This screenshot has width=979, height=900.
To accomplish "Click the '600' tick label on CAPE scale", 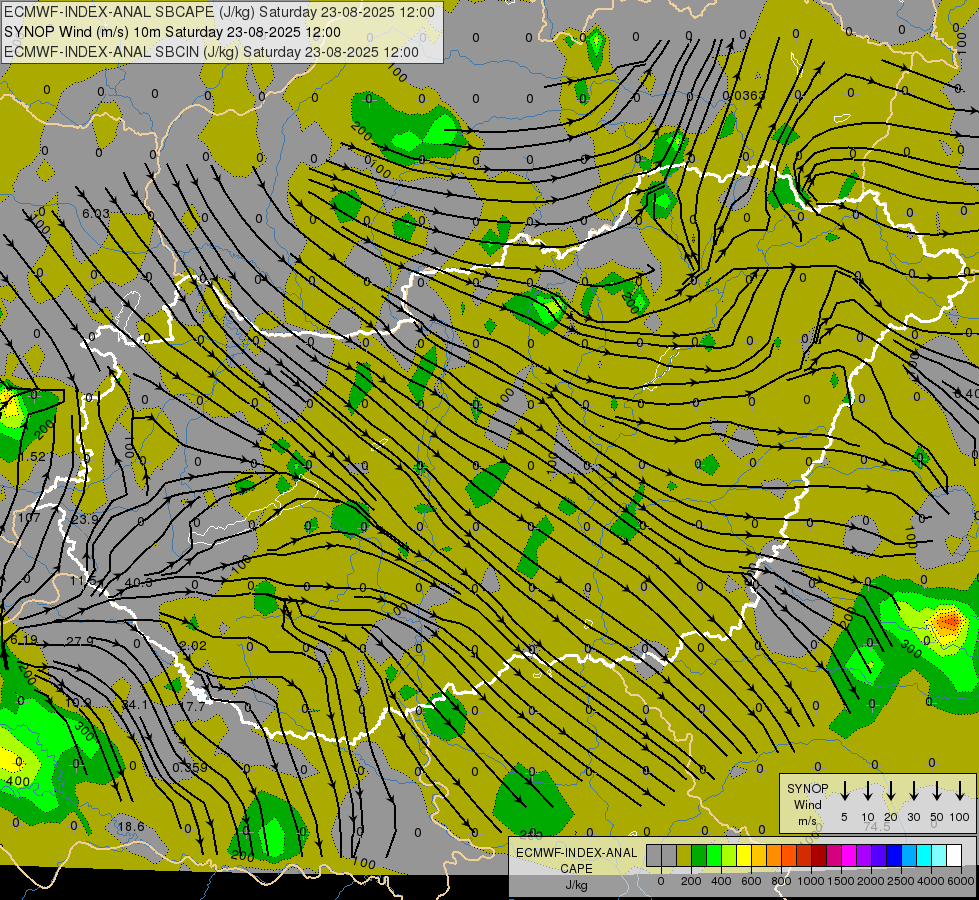I will coord(751,881).
